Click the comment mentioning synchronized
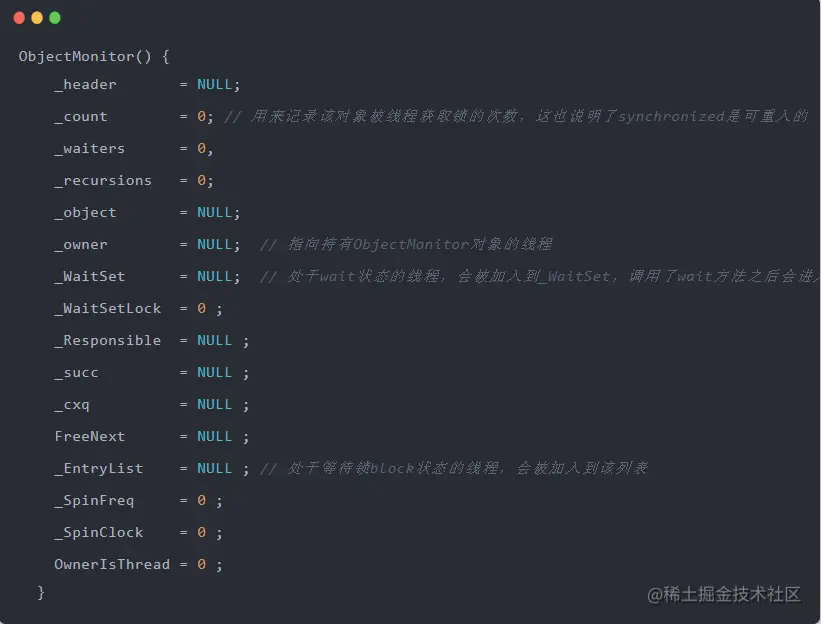This screenshot has width=821, height=624. [x=516, y=116]
